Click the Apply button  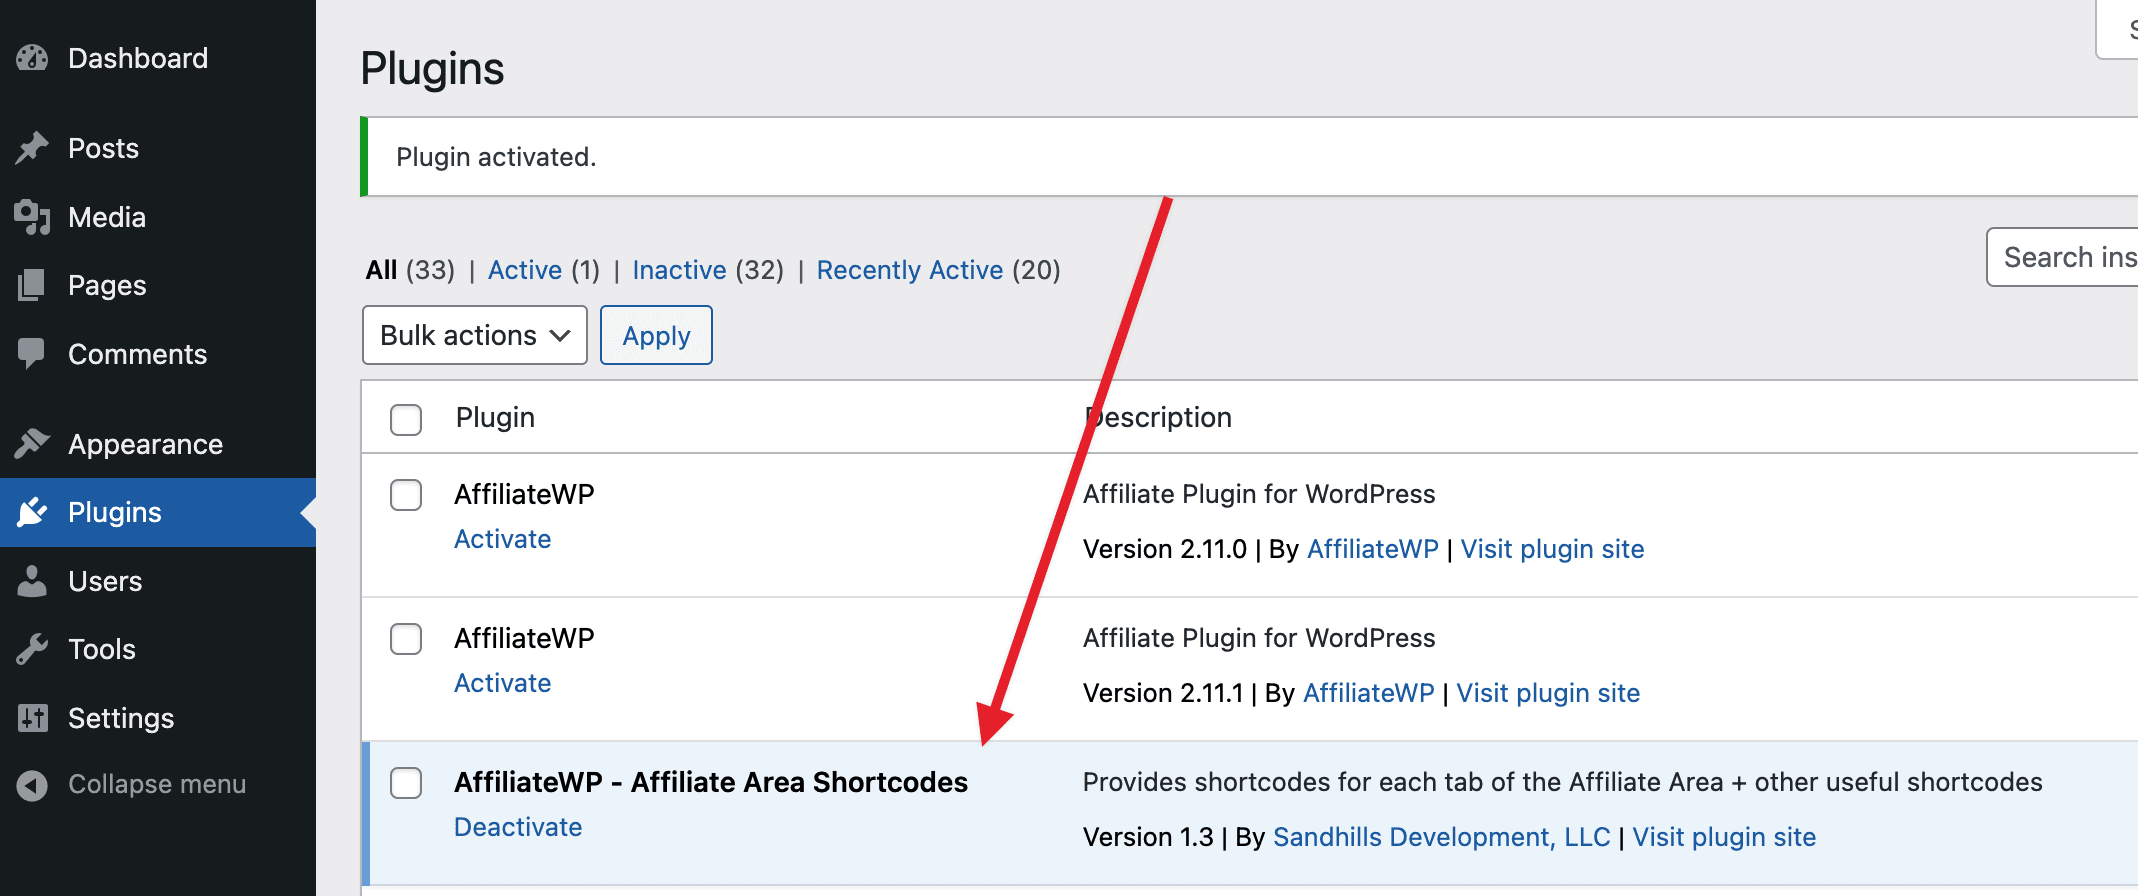click(x=656, y=335)
